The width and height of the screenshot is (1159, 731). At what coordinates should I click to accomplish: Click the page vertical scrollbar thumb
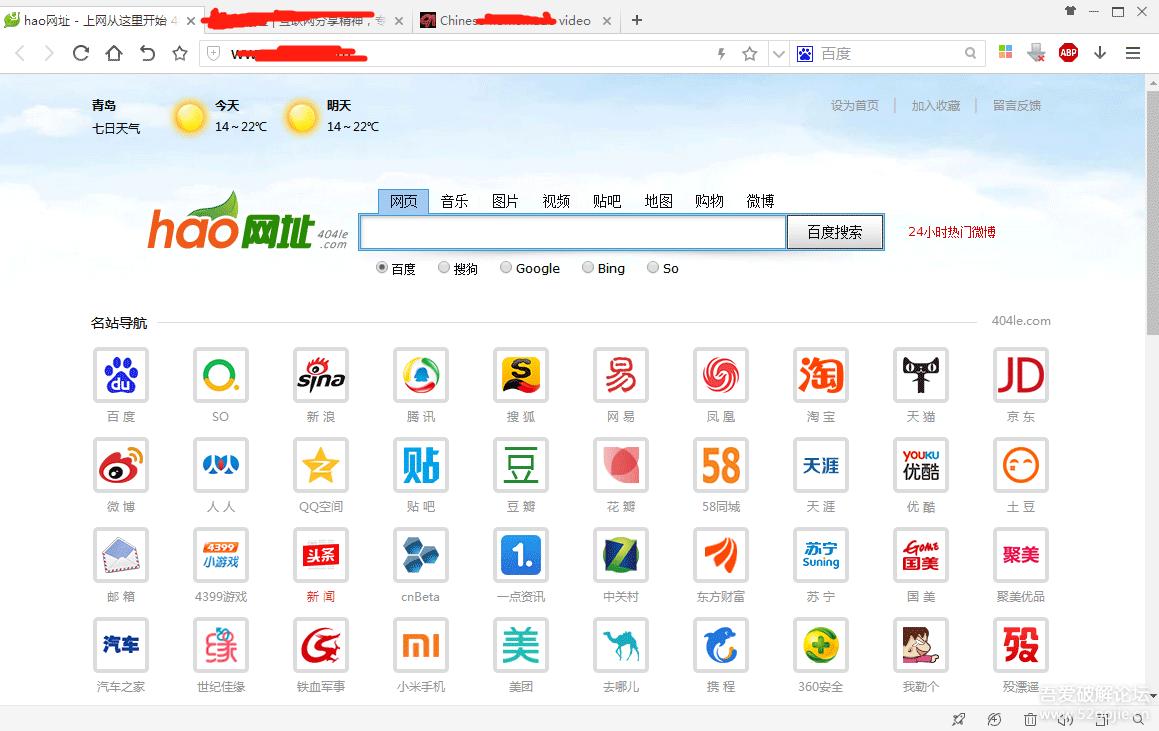pyautogui.click(x=1152, y=214)
